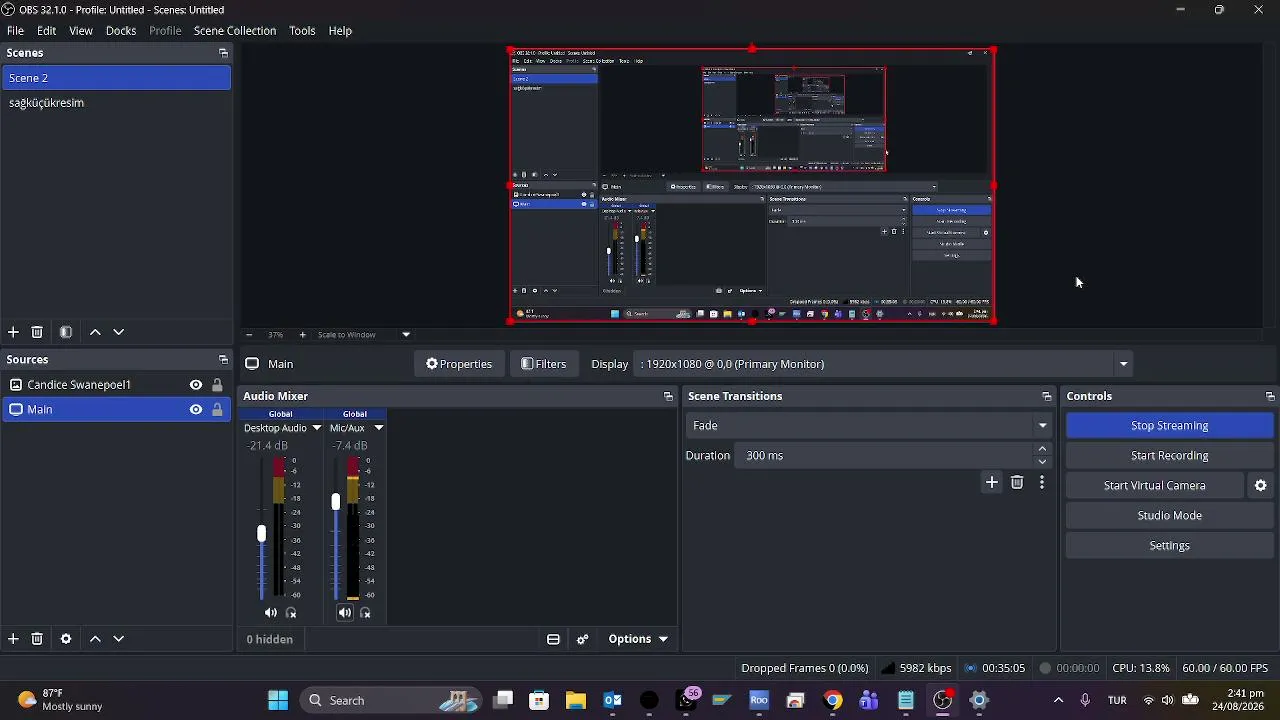The image size is (1280, 720).
Task: Toggle Mic/Aux monitoring headphone icon
Action: [365, 613]
